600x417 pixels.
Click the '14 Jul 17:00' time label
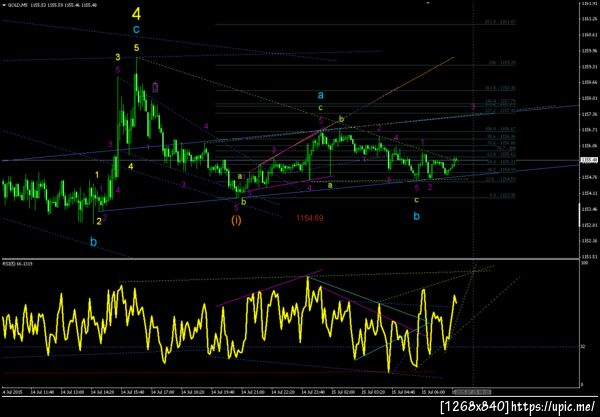[163, 392]
